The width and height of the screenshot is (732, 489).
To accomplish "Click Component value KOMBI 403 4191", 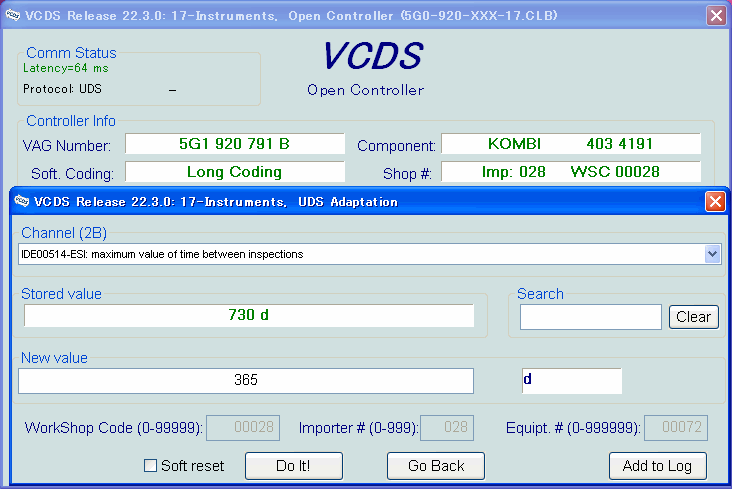I will (x=571, y=144).
